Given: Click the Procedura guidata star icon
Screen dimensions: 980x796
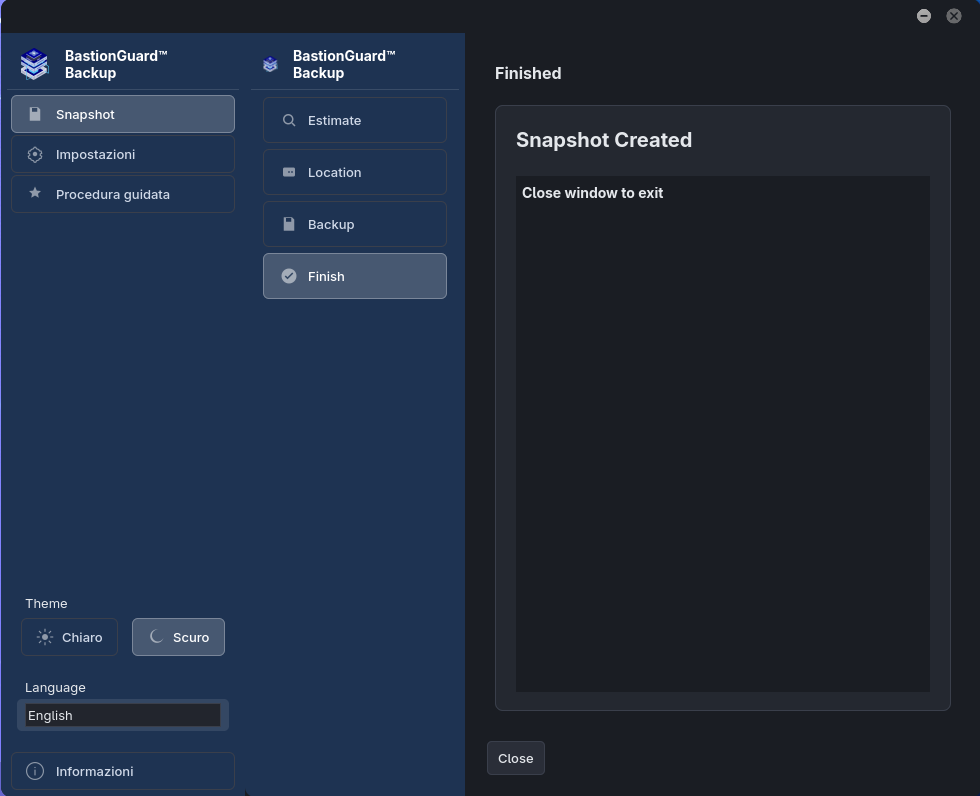Looking at the screenshot, I should tap(35, 193).
